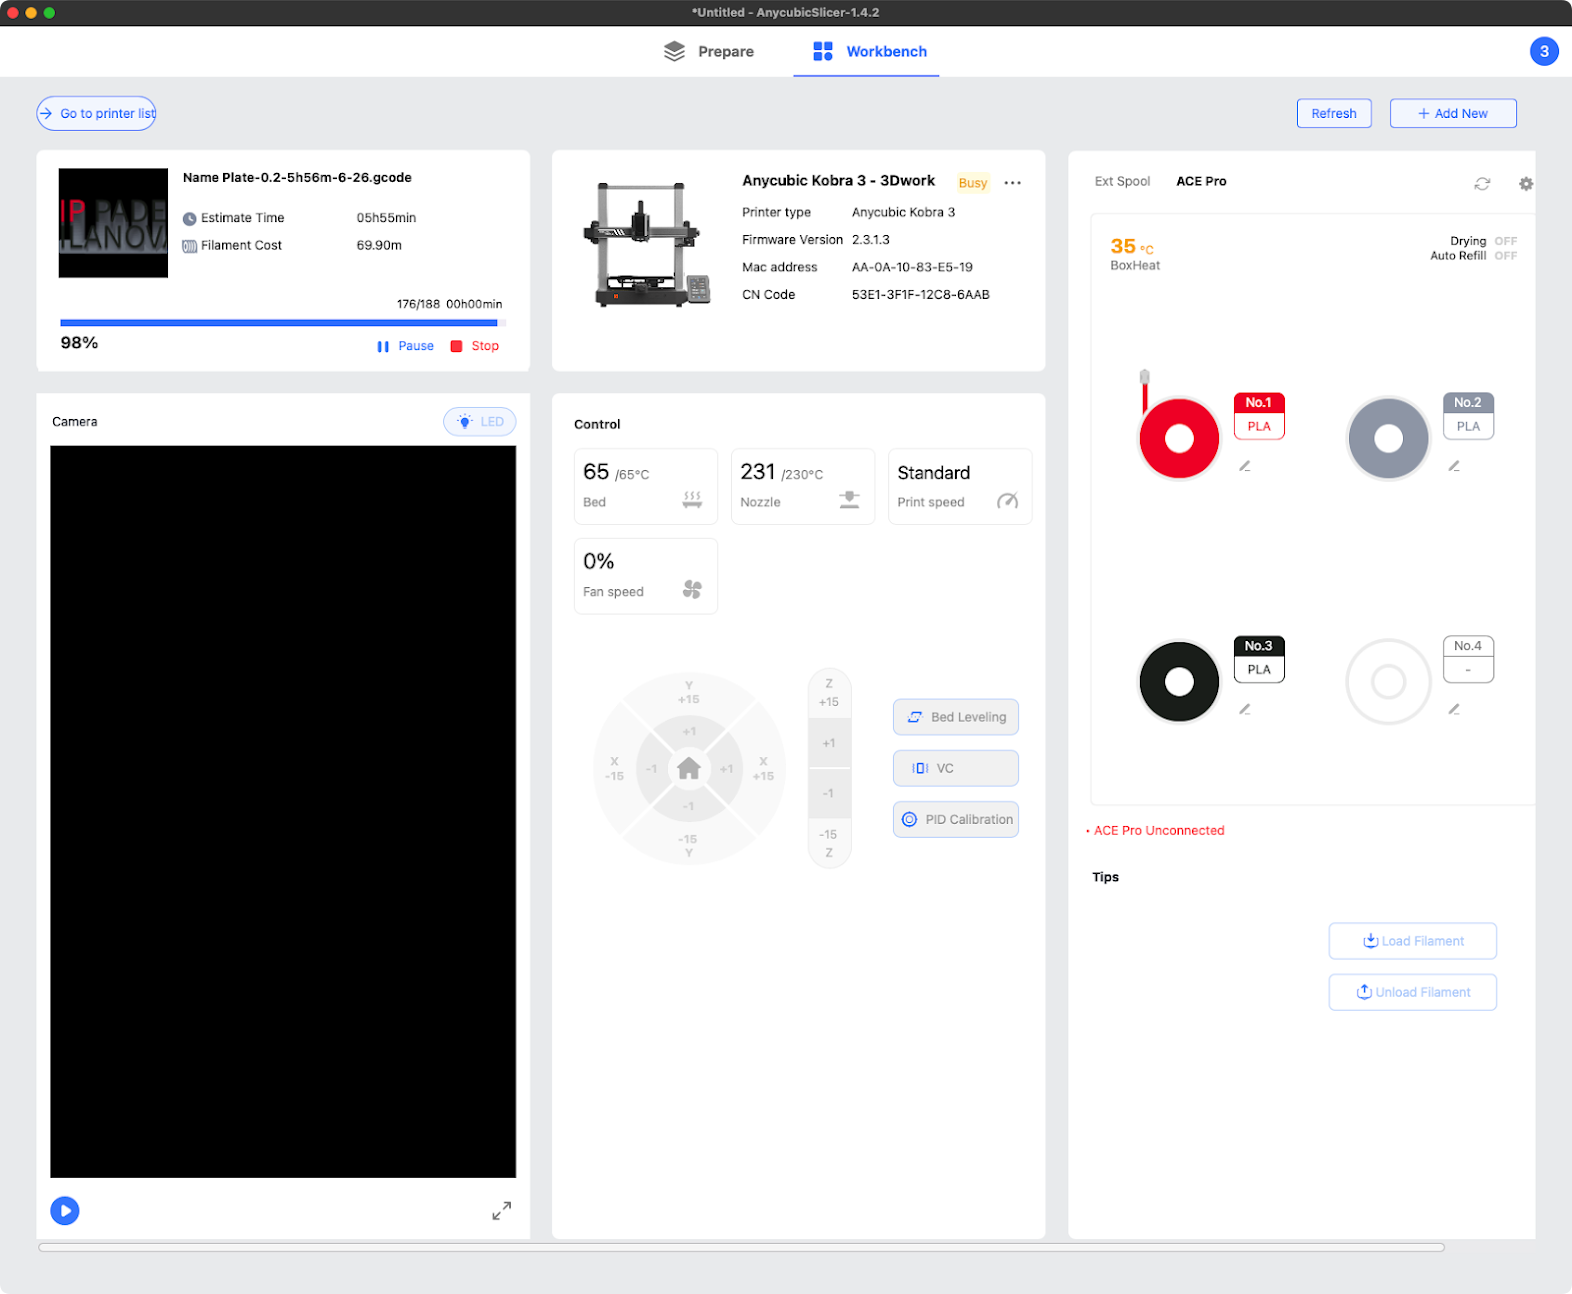
Task: Refresh the ACE Pro status icon
Action: click(x=1482, y=184)
